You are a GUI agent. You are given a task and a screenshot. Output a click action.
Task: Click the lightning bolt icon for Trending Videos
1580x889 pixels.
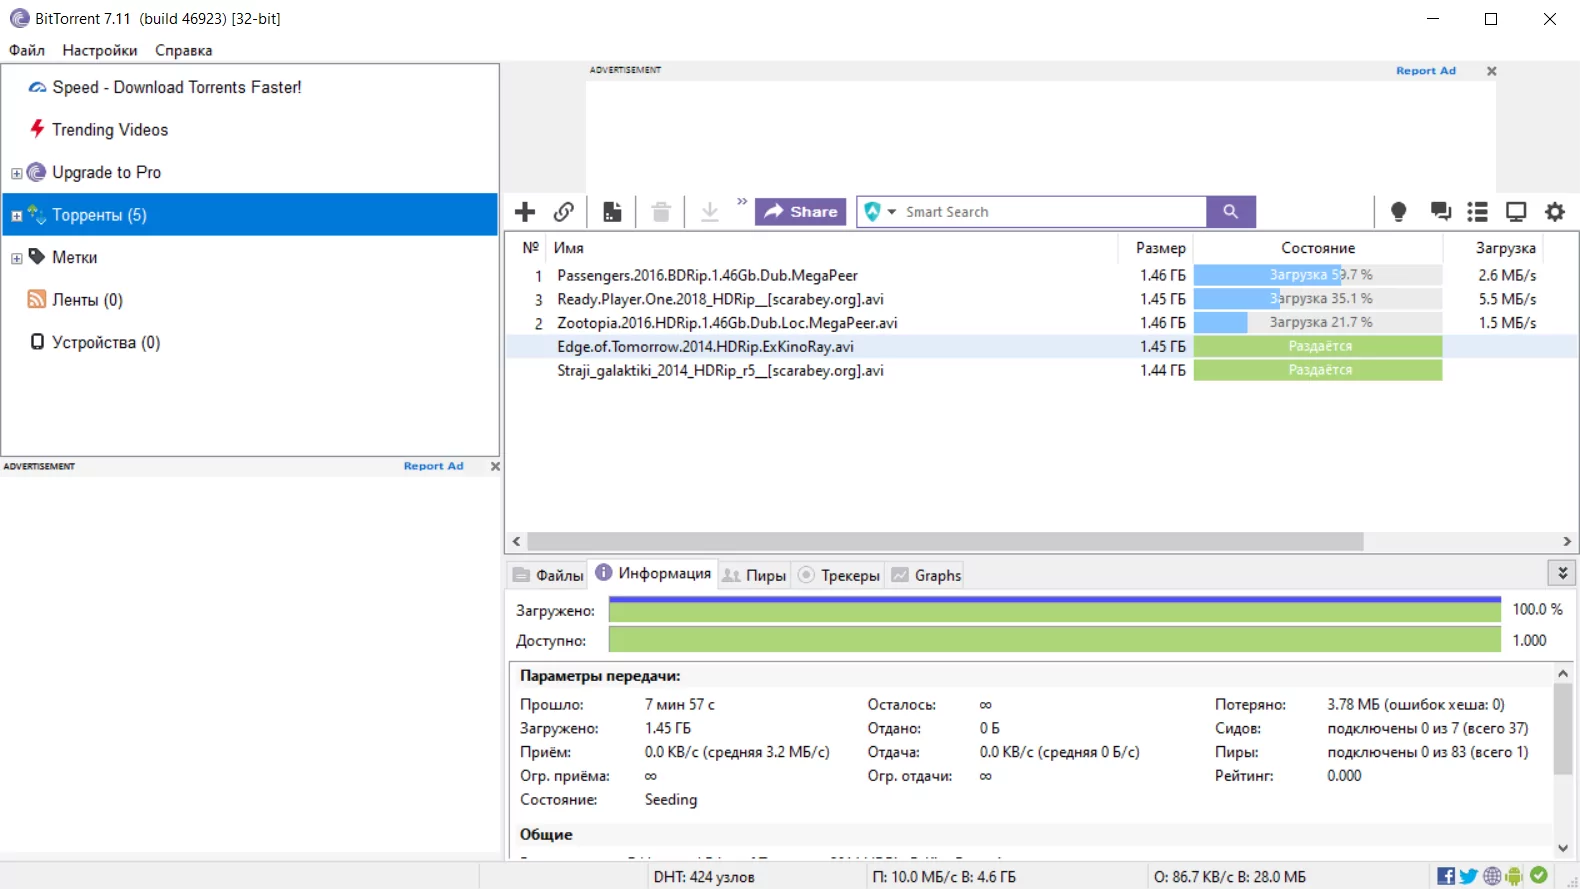coord(37,129)
